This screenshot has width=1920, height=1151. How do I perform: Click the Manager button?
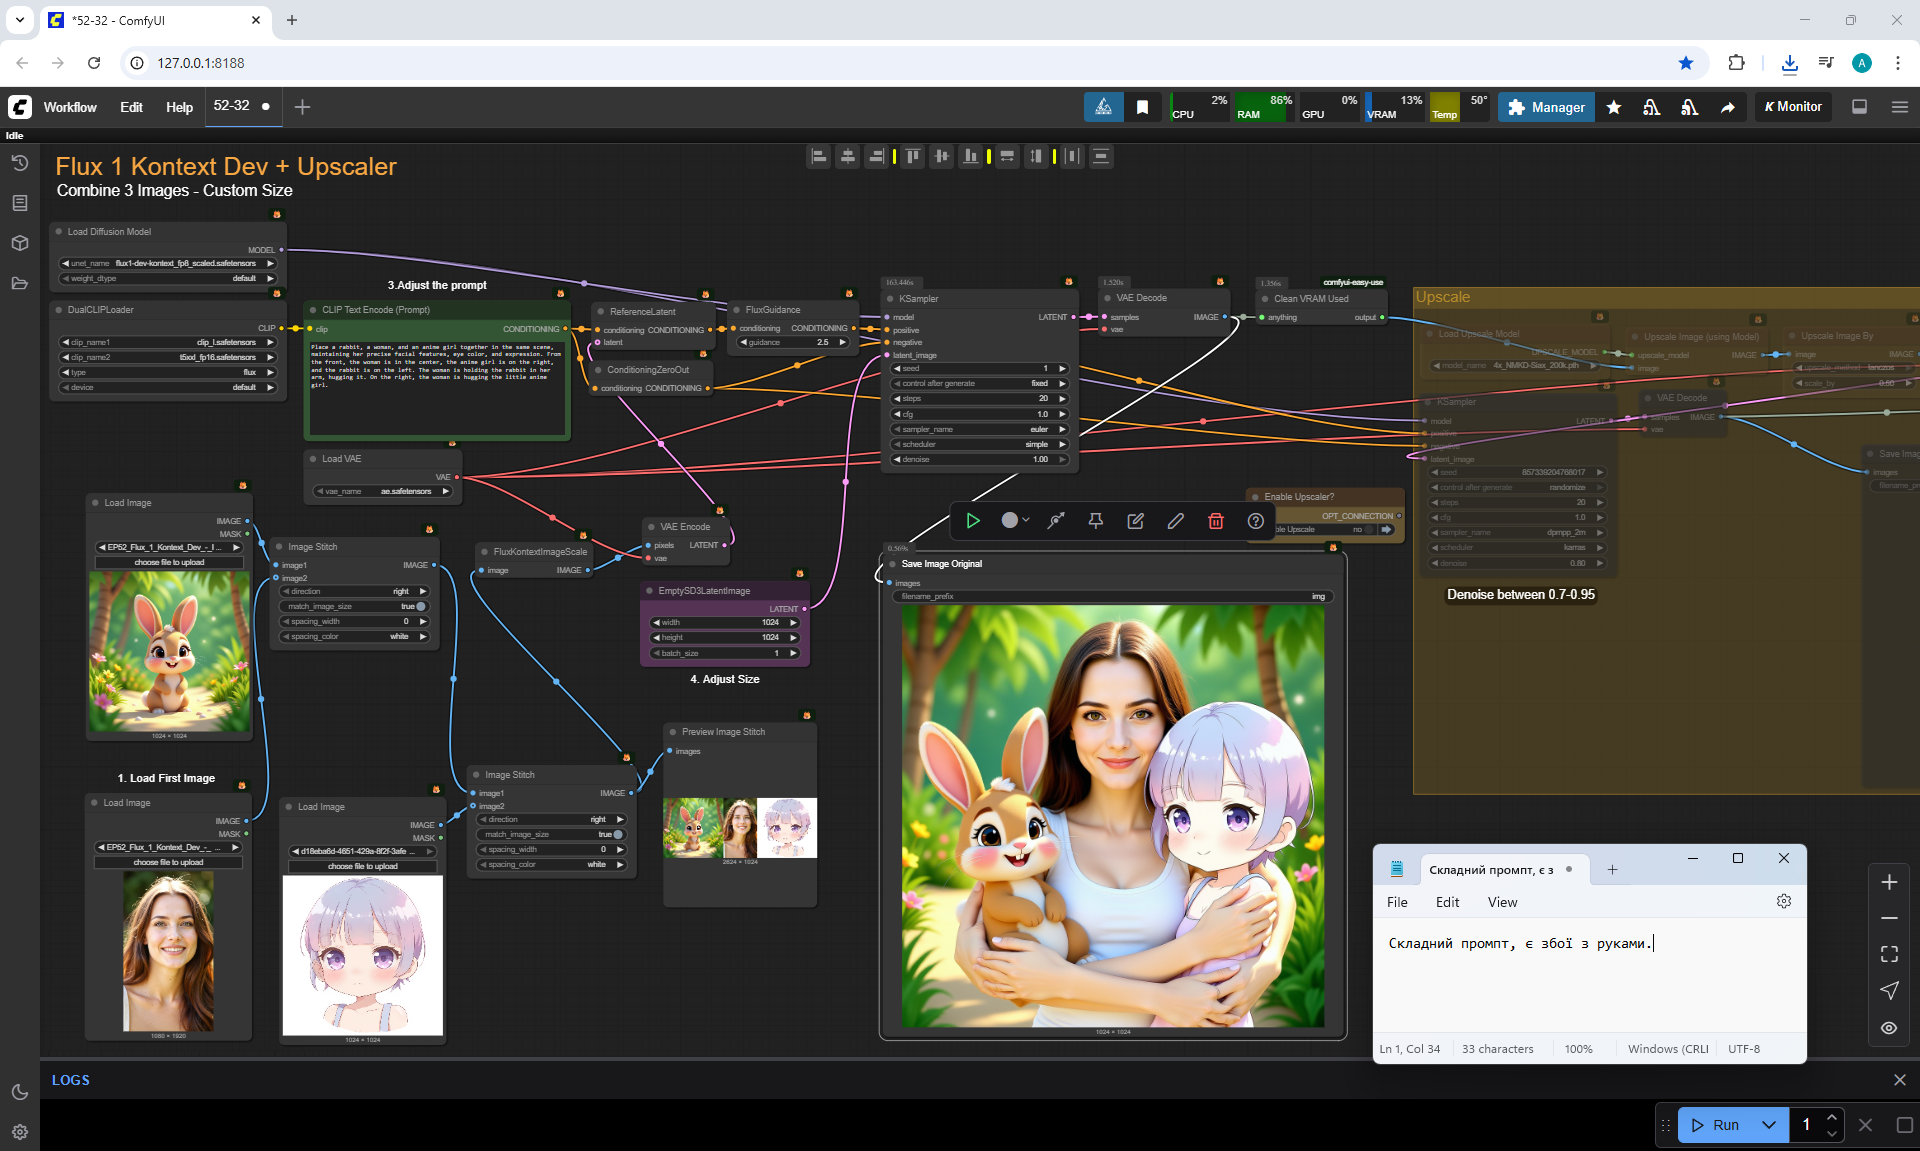(x=1546, y=107)
